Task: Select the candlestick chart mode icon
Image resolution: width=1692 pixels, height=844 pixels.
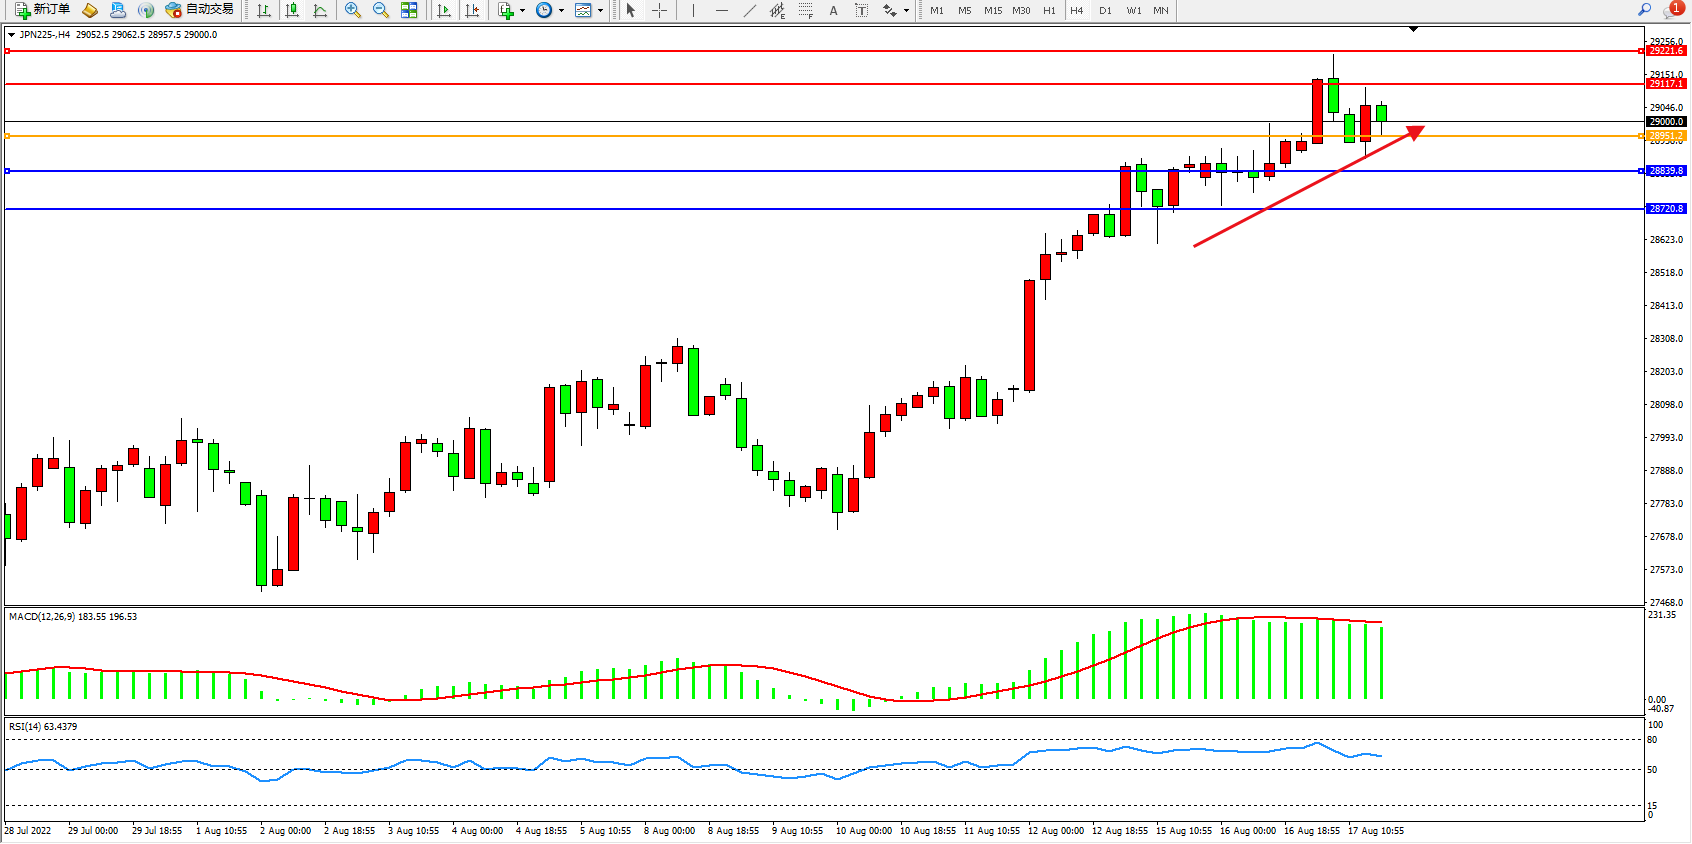Action: pyautogui.click(x=292, y=10)
